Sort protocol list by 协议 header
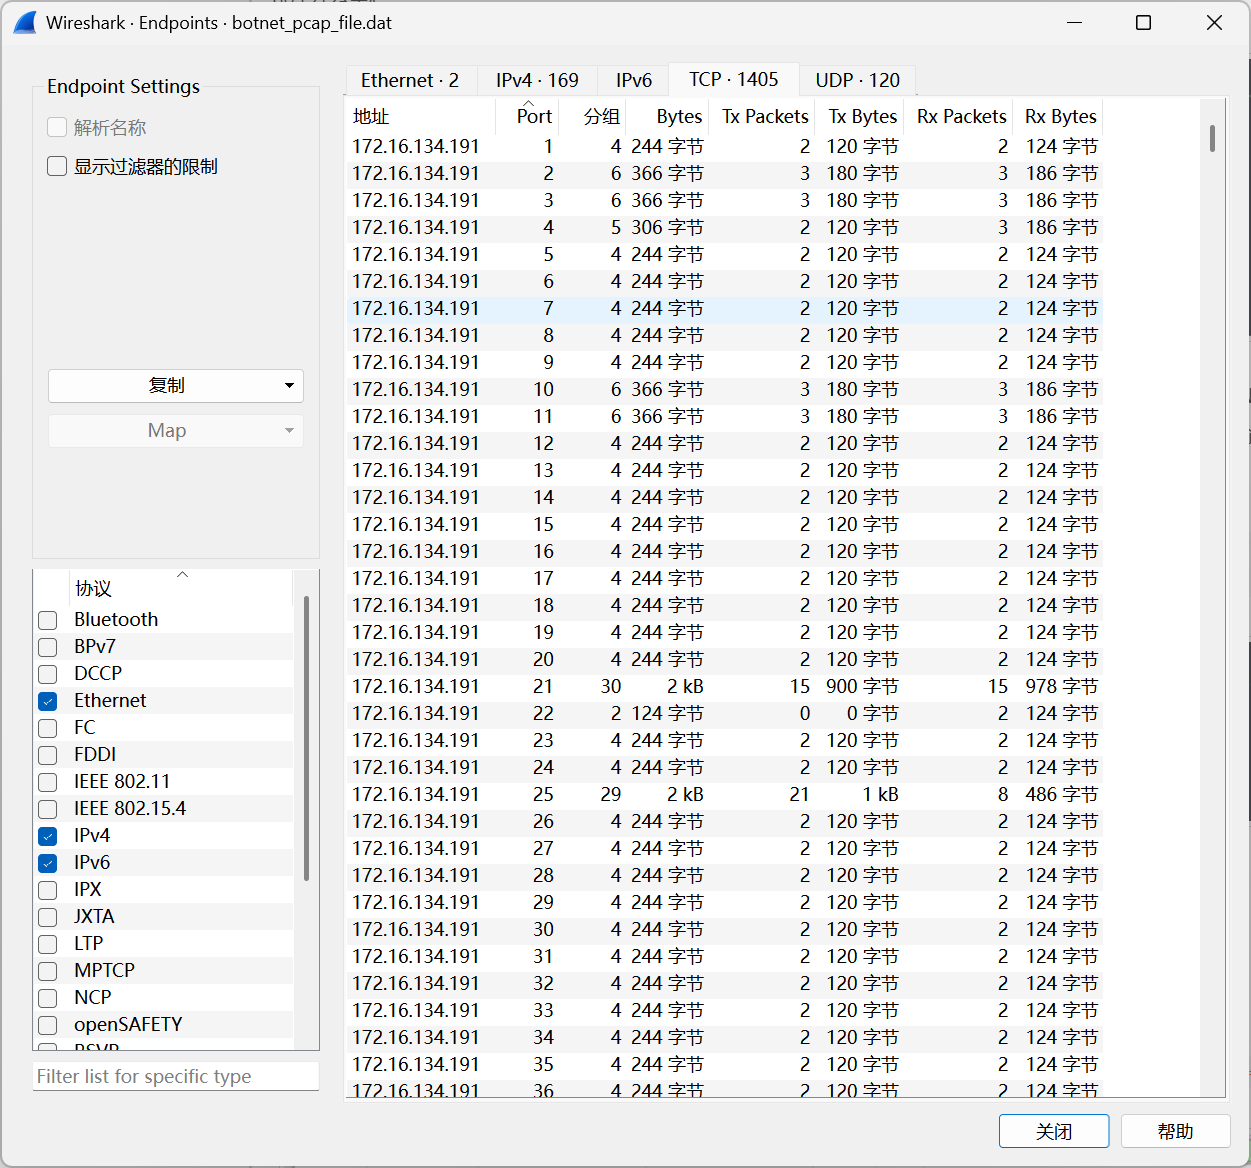1251x1168 pixels. pos(182,588)
